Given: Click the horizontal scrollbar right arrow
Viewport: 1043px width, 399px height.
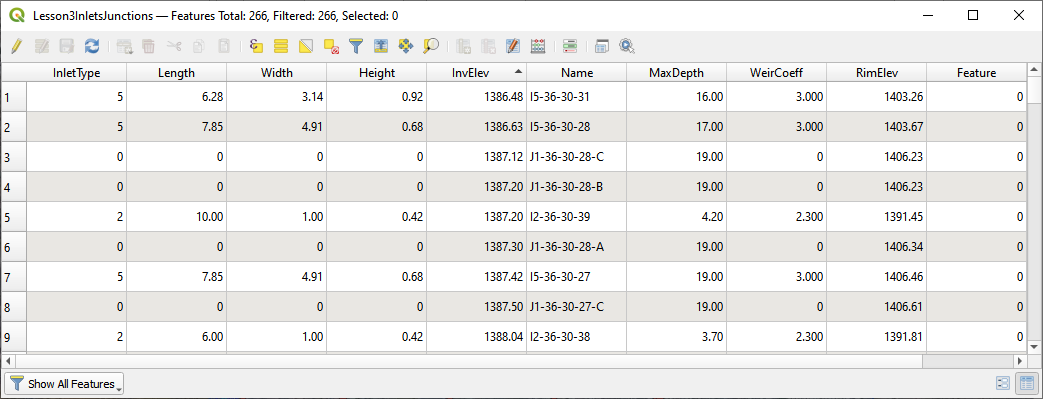Looking at the screenshot, I should coord(1020,360).
